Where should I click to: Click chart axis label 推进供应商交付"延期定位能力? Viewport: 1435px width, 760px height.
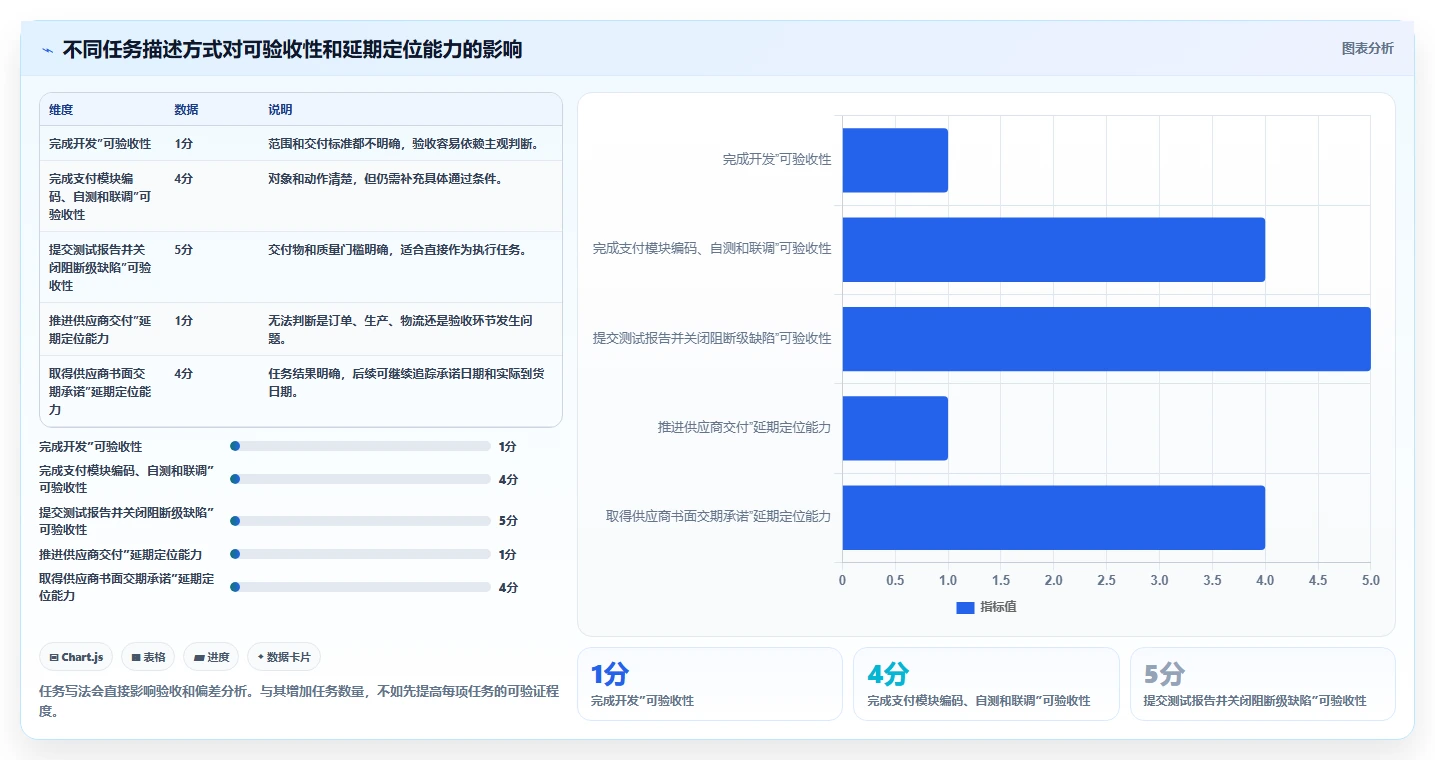click(x=744, y=427)
